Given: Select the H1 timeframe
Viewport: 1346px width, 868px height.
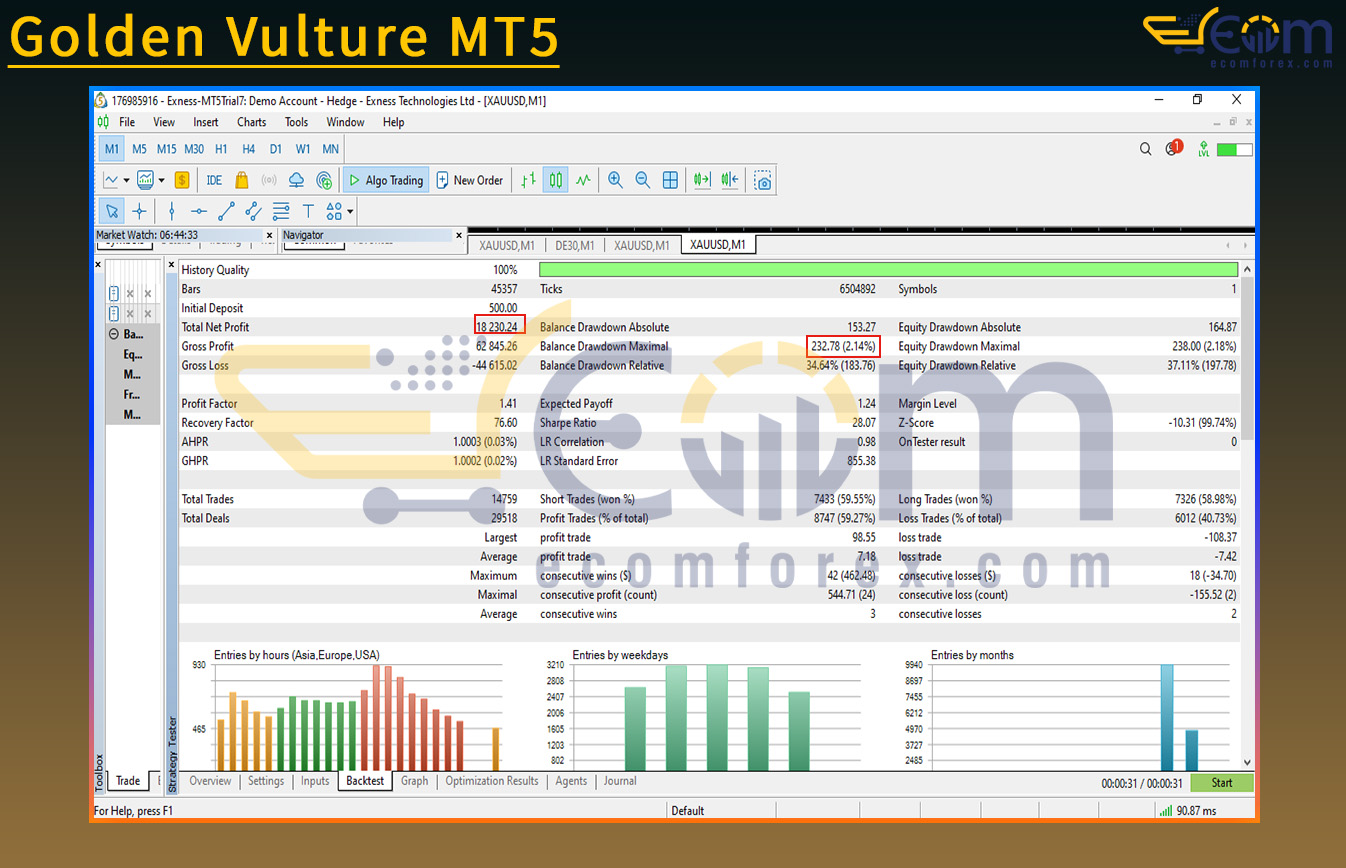Looking at the screenshot, I should pyautogui.click(x=221, y=149).
